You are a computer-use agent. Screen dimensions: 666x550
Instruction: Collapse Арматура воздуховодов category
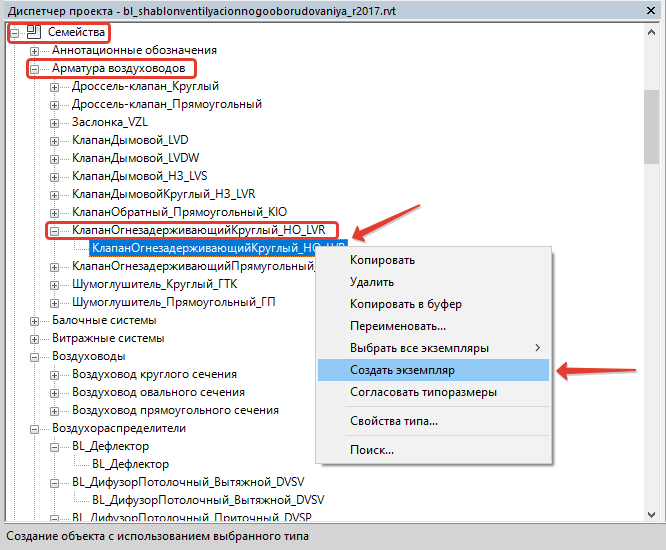pyautogui.click(x=35, y=68)
